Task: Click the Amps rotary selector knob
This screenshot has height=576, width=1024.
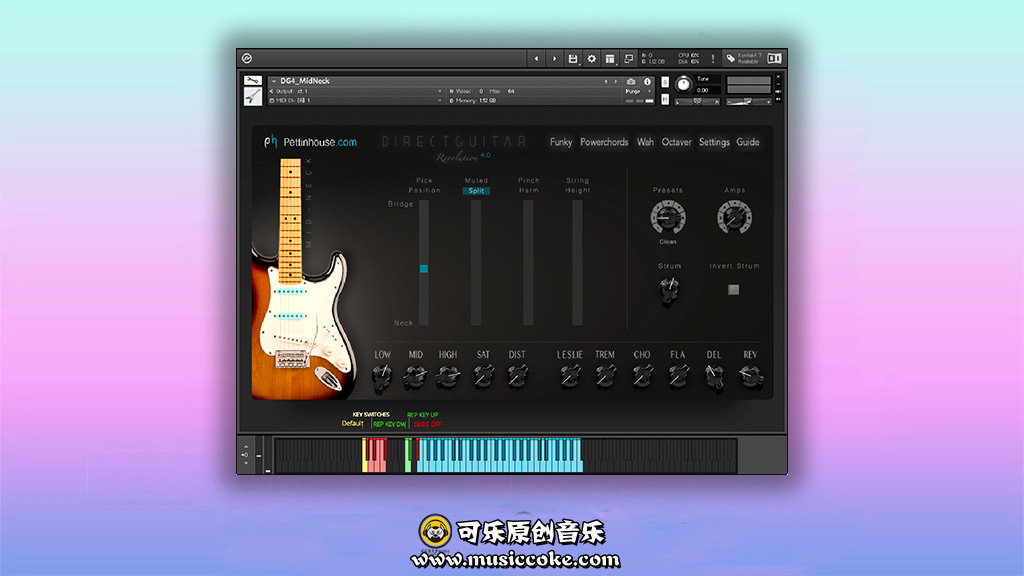Action: tap(734, 217)
